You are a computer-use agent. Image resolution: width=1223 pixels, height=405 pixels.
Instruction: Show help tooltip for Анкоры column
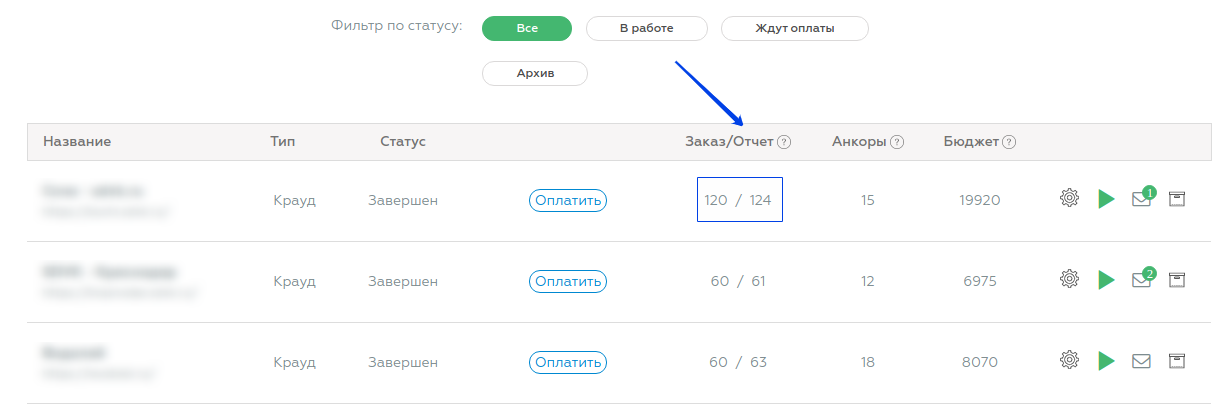(897, 142)
